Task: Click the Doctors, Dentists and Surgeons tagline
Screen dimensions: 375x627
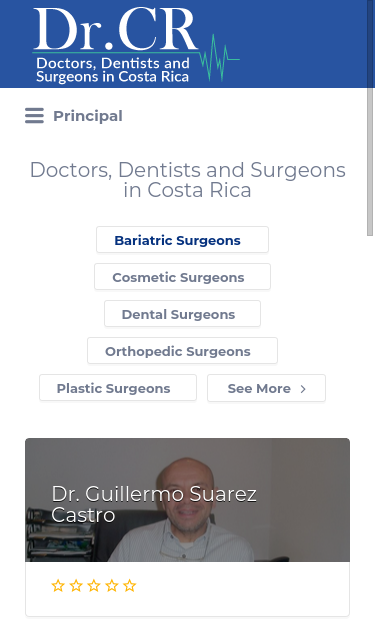Action: 112,70
